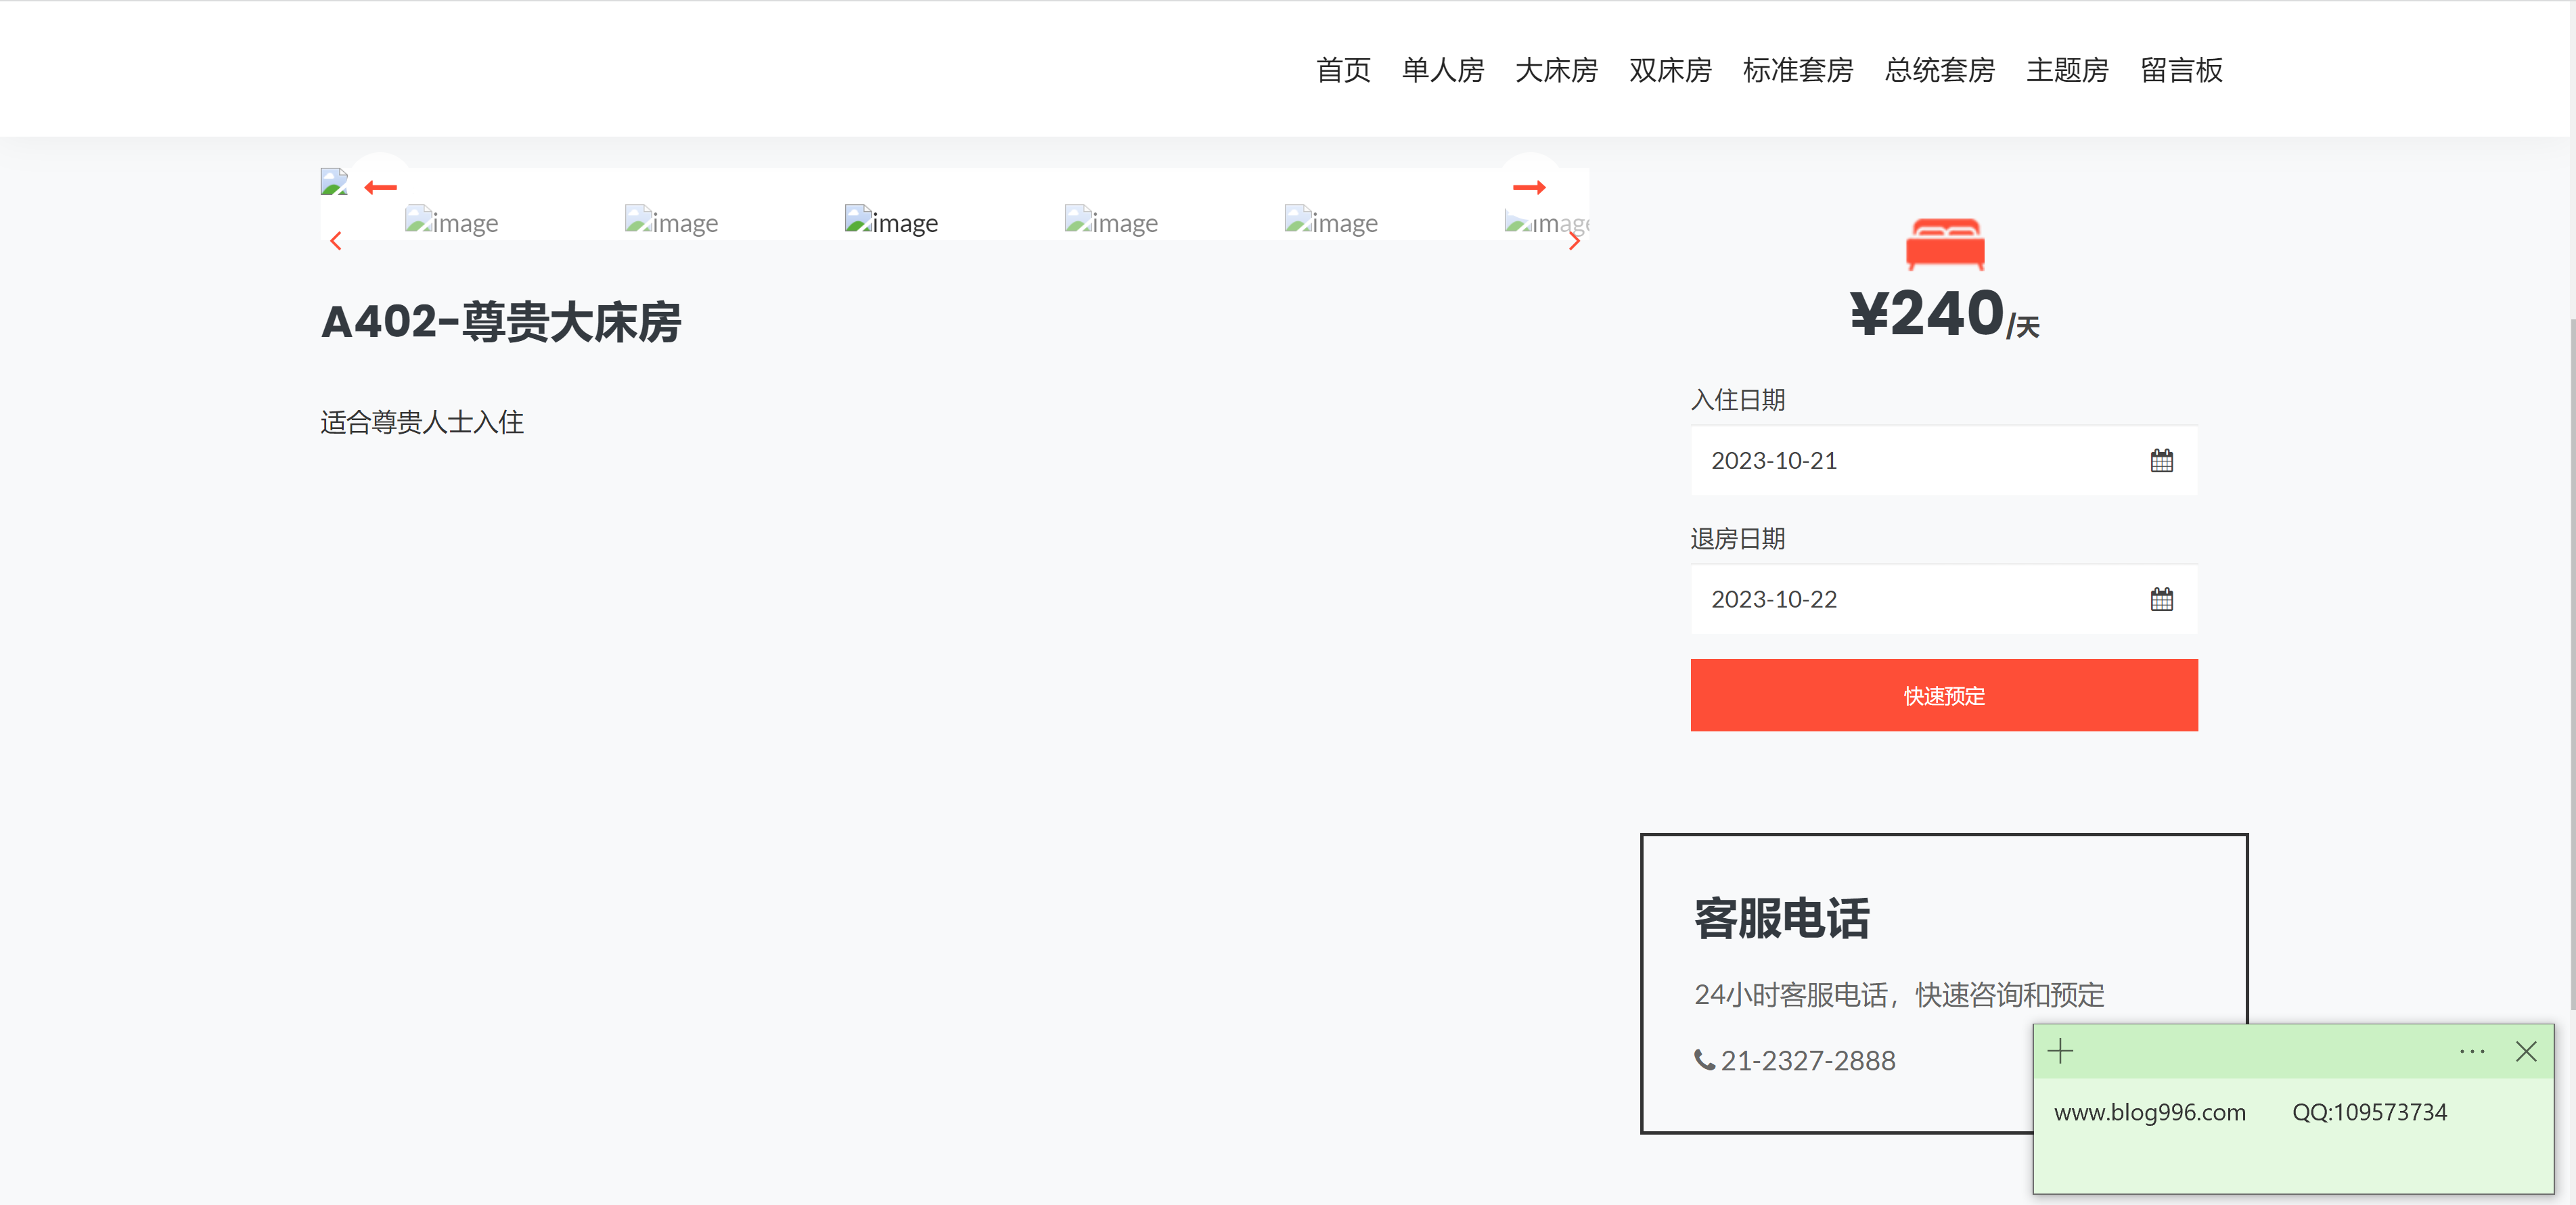Screen dimensions: 2576x1205
Task: Go to the 首页 menu item
Action: (1343, 70)
